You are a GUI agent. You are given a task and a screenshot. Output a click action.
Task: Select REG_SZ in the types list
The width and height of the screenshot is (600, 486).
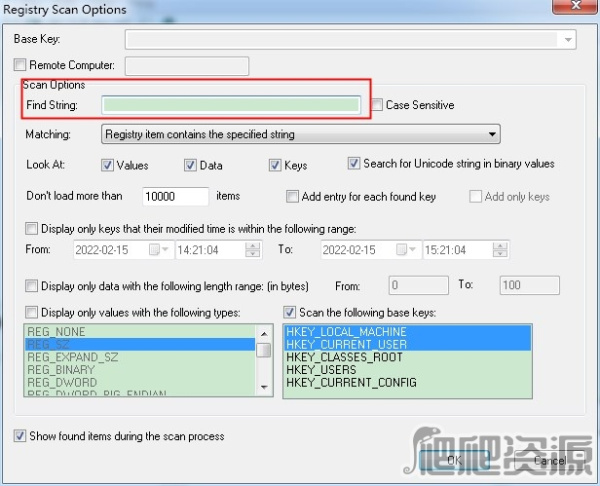click(x=140, y=344)
